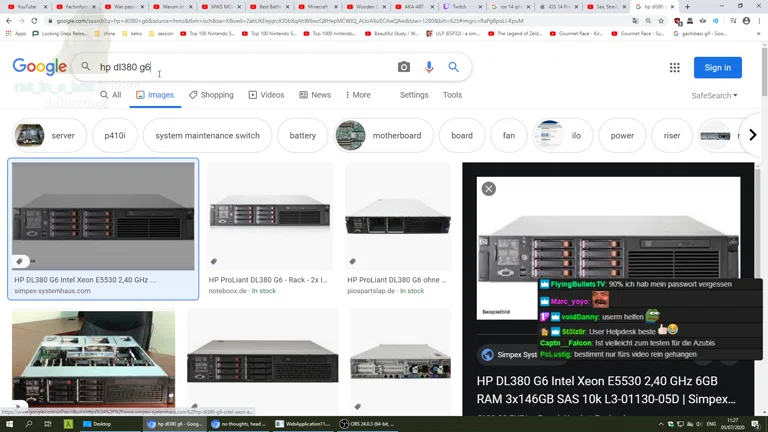Screen dimensions: 768x432
Task: Open search Settings link
Action: coord(414,95)
